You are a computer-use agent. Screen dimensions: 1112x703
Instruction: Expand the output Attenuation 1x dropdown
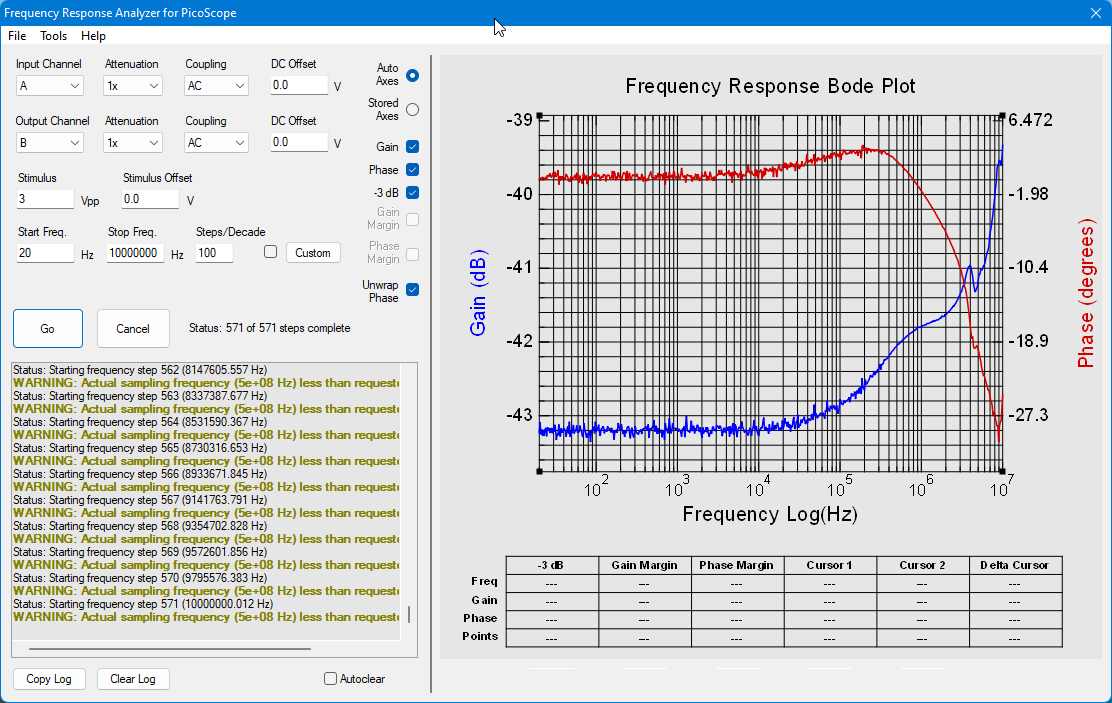point(133,143)
